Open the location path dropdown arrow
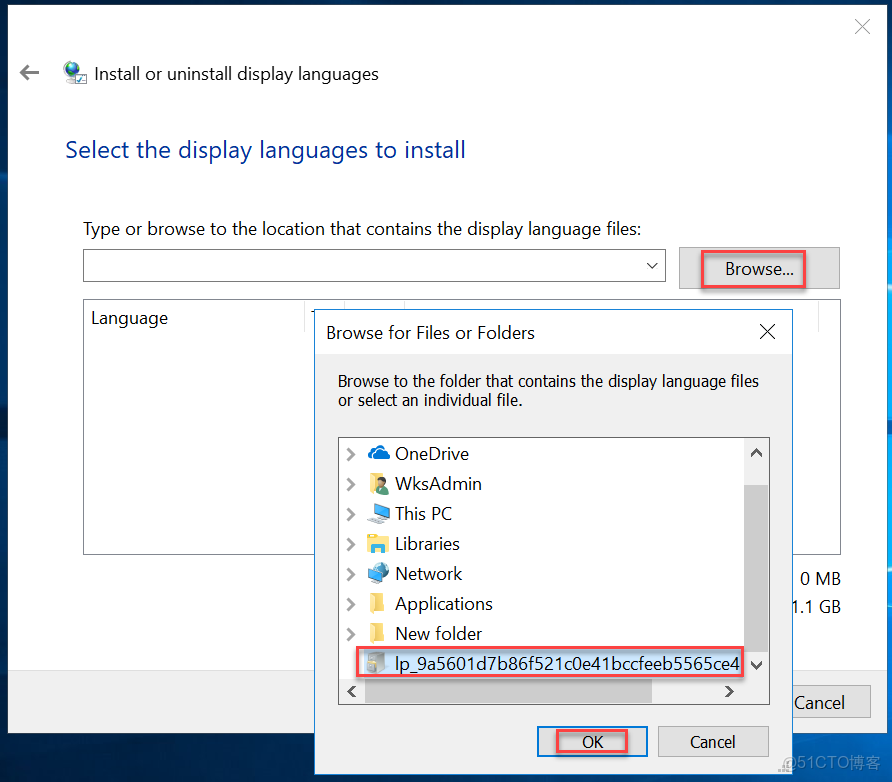 pyautogui.click(x=652, y=266)
